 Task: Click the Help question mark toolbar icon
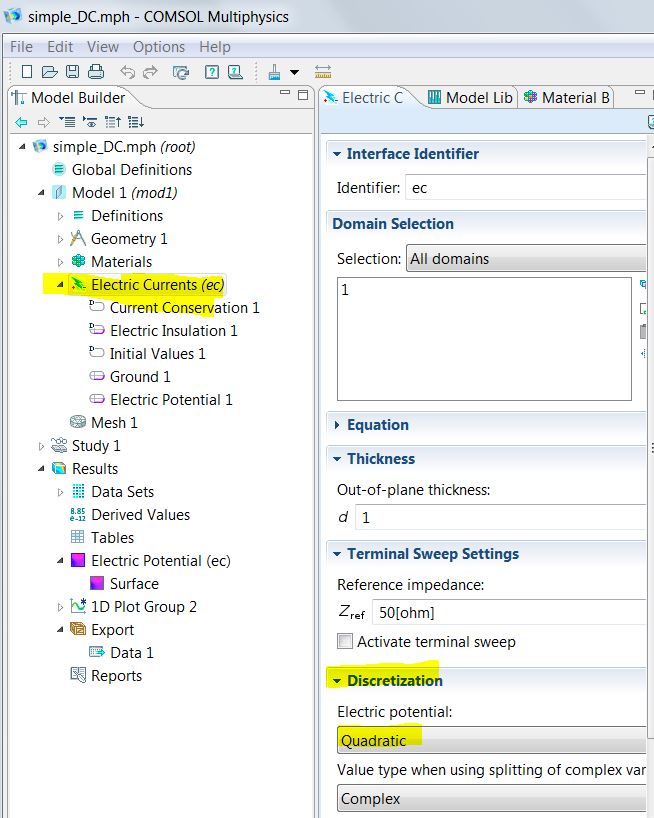pos(212,72)
